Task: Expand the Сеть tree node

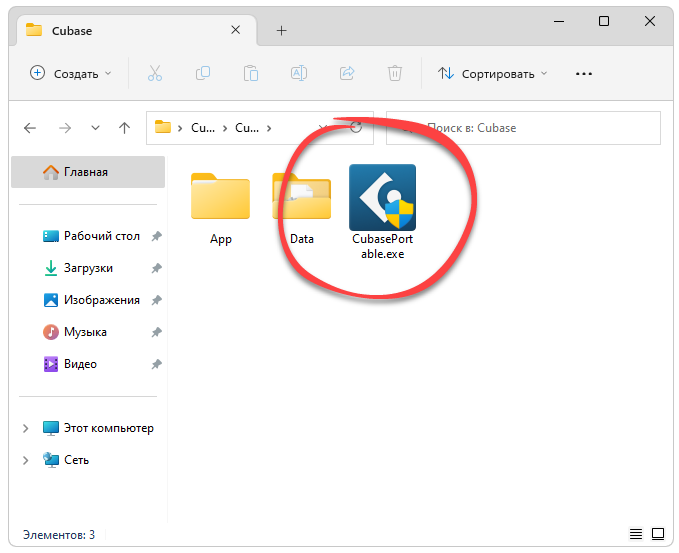Action: (x=26, y=460)
